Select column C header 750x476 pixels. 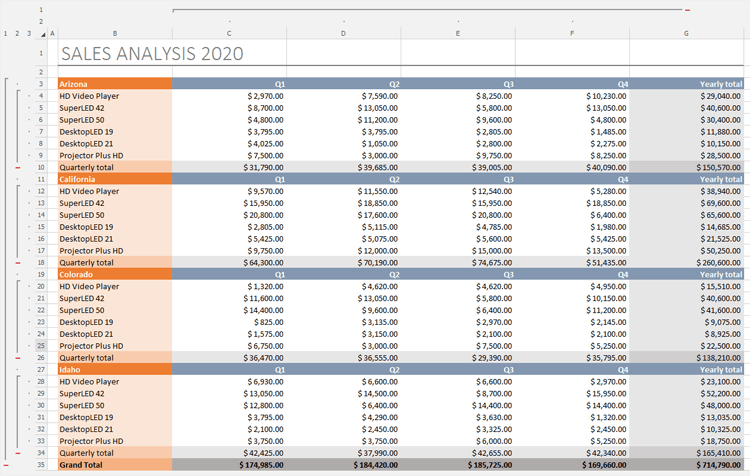click(229, 33)
